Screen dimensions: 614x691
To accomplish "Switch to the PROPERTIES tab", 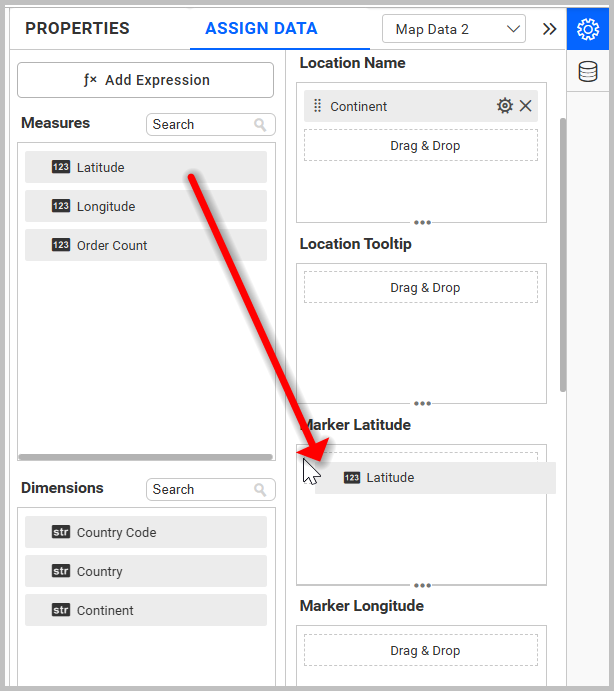I will coord(77,29).
